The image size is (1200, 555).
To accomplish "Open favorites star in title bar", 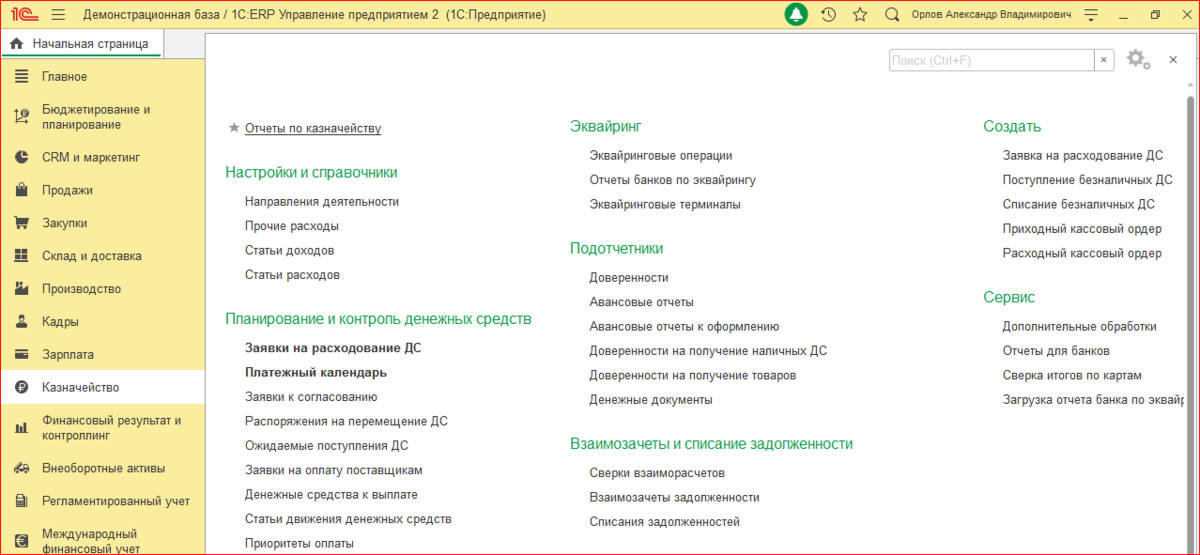I will tap(859, 15).
